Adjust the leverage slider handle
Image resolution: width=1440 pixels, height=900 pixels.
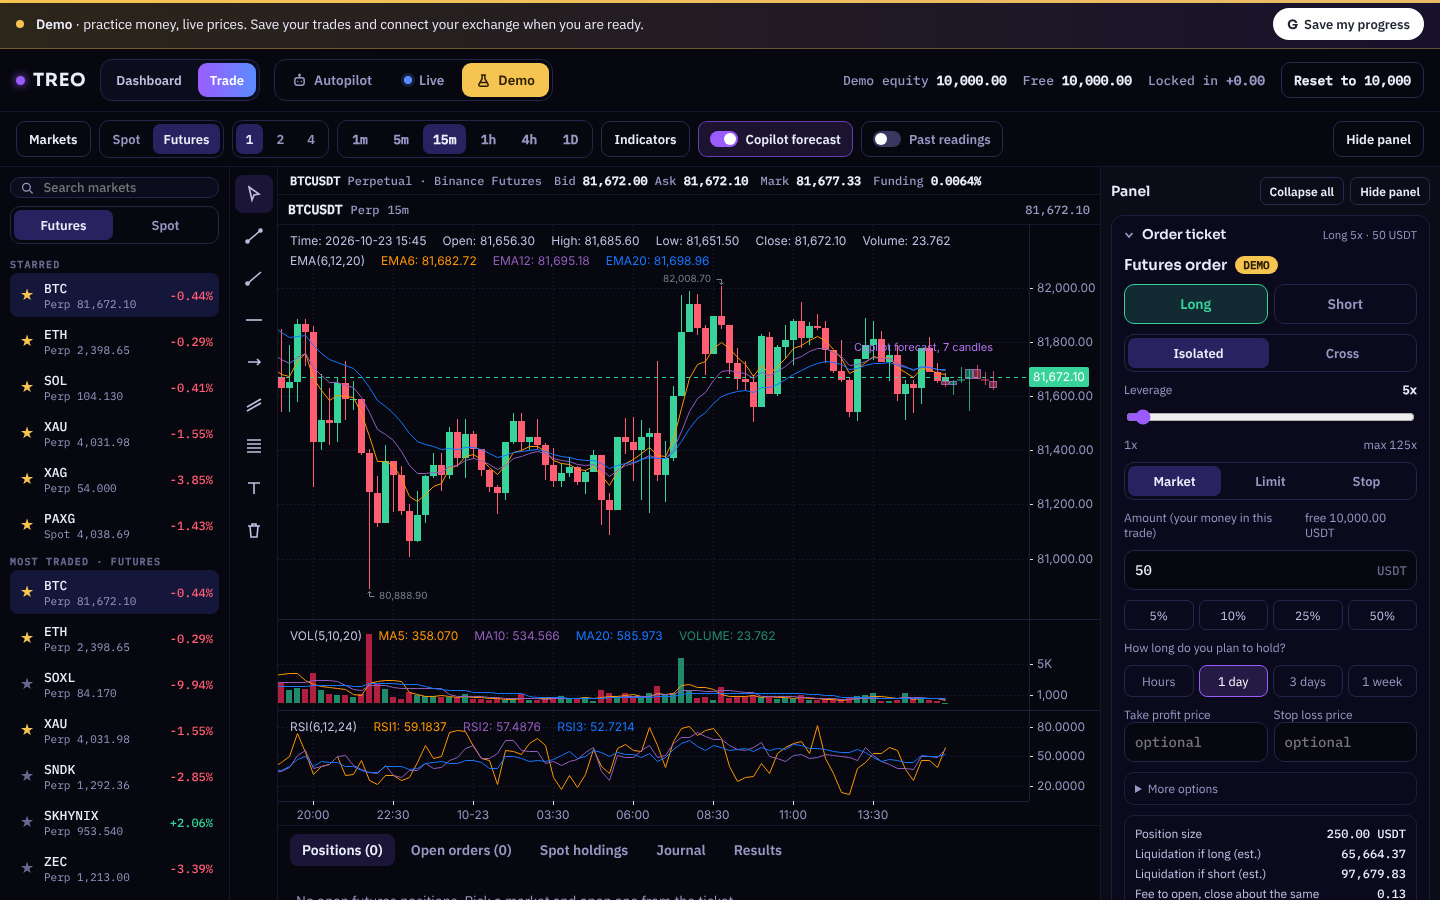(1143, 417)
